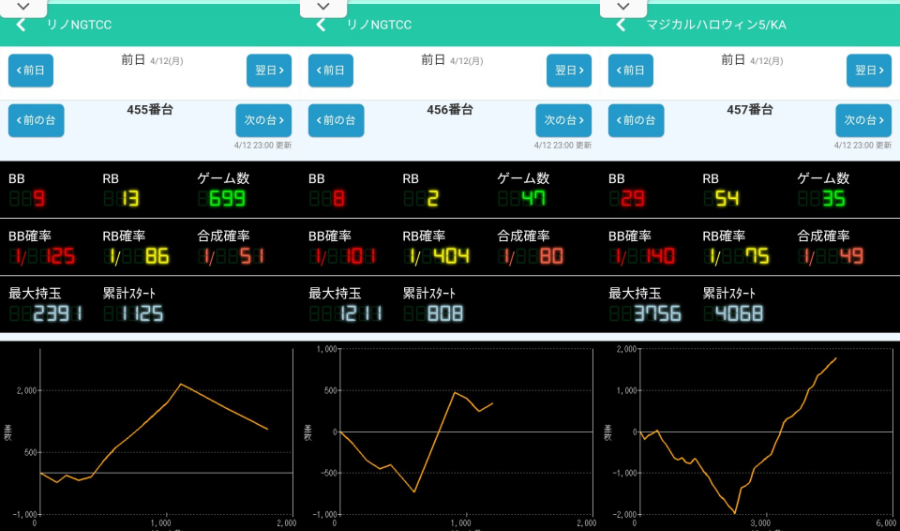Expand the pull-down tab above the マジカルハロウィン5/KA panel
This screenshot has width=900, height=531.
point(624,6)
